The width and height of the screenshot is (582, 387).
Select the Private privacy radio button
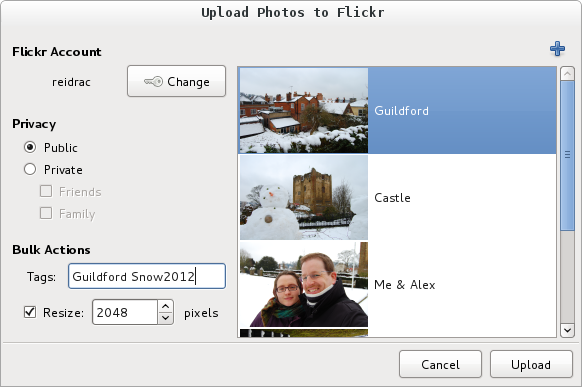point(30,169)
